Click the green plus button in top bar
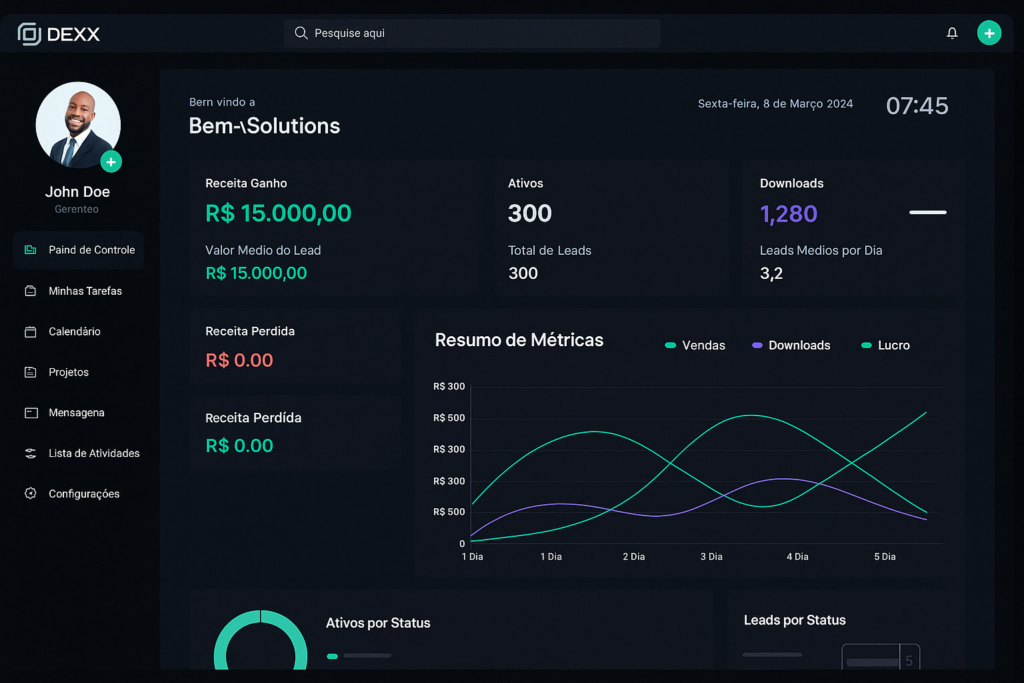1024x683 pixels. [x=989, y=33]
